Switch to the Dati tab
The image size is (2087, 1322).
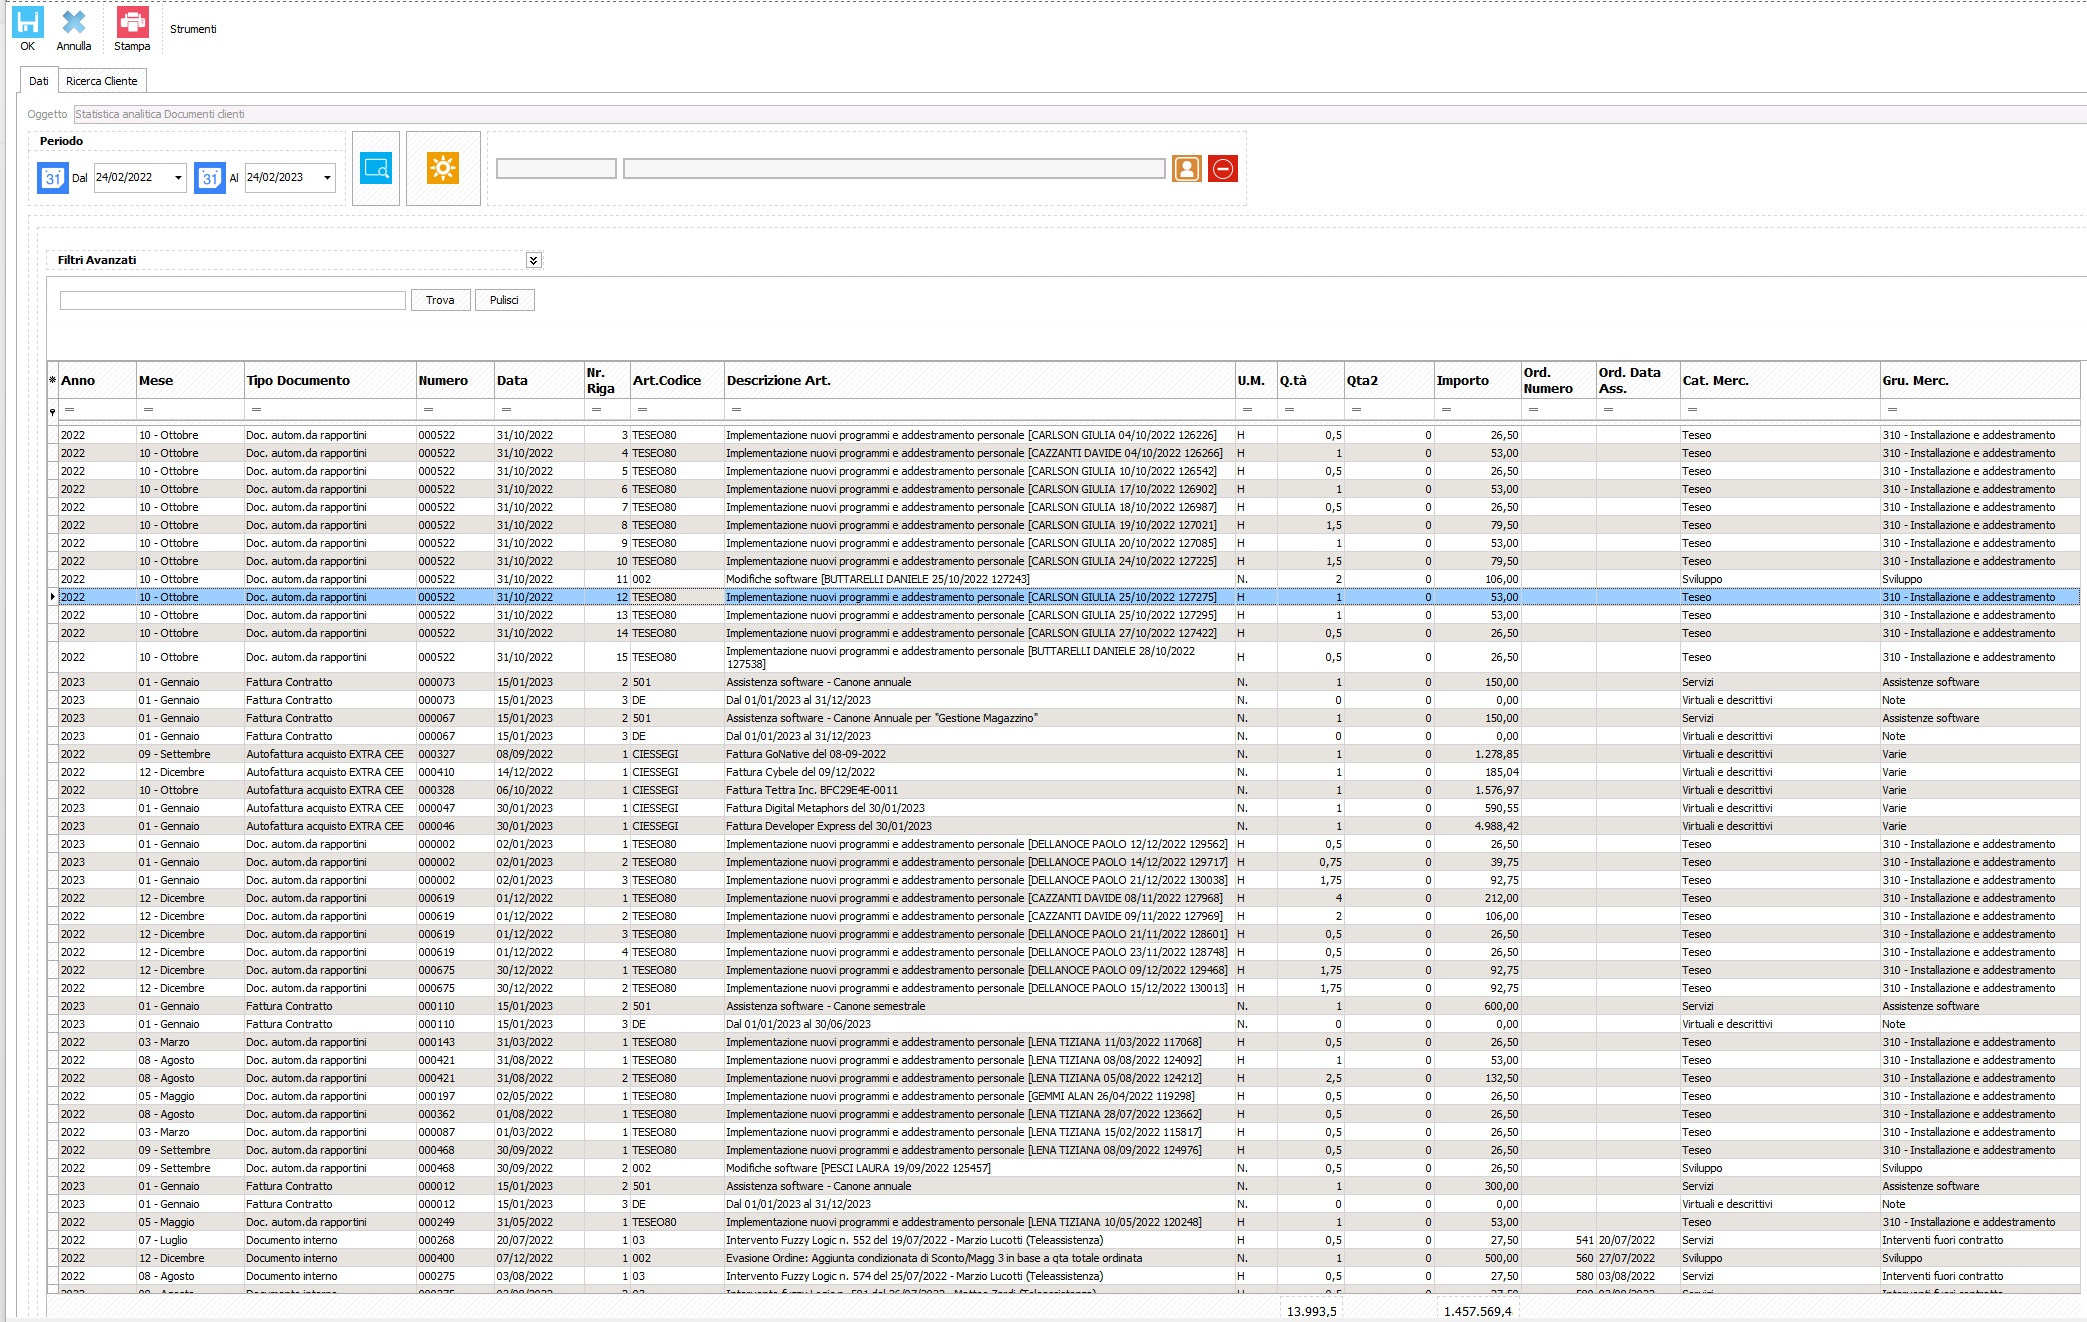(x=38, y=81)
